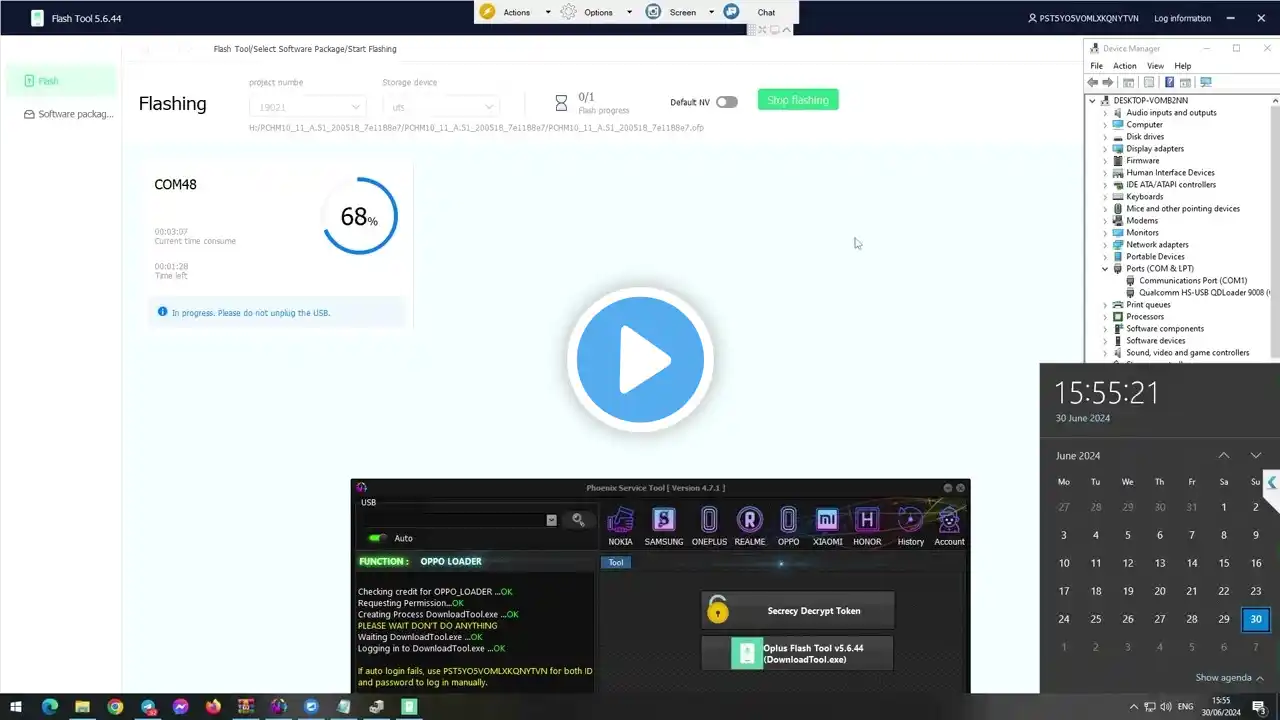Select June 30 in the calendar
This screenshot has height=720, width=1280.
pyautogui.click(x=1256, y=619)
